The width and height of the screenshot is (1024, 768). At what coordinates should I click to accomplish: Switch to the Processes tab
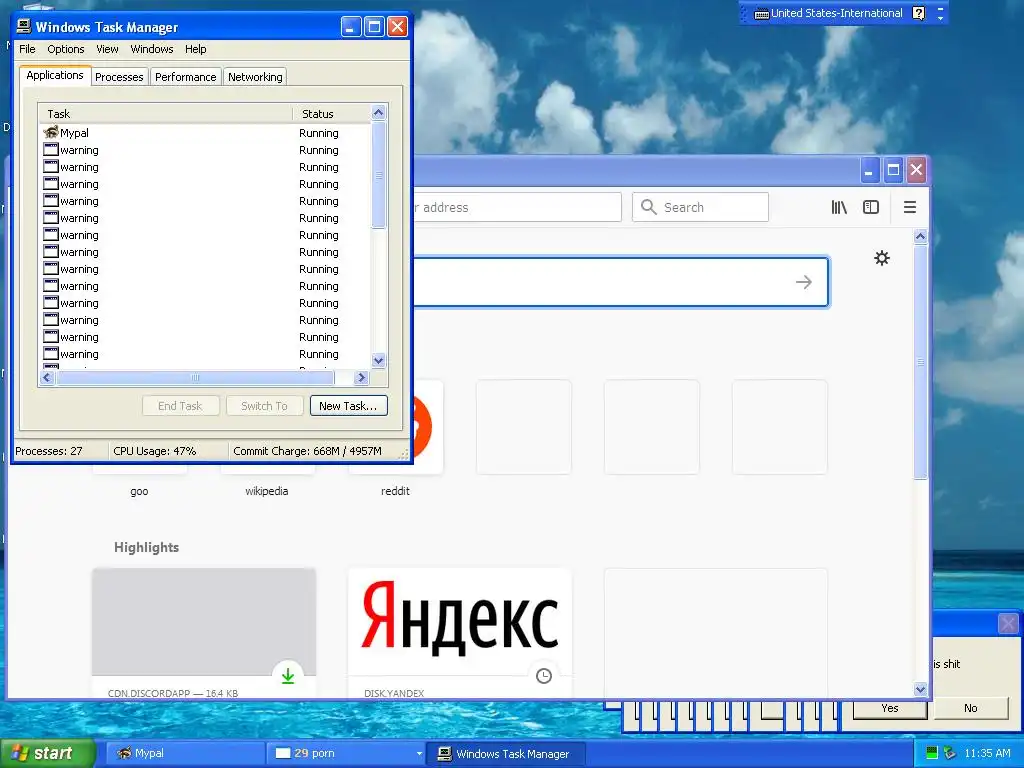119,77
